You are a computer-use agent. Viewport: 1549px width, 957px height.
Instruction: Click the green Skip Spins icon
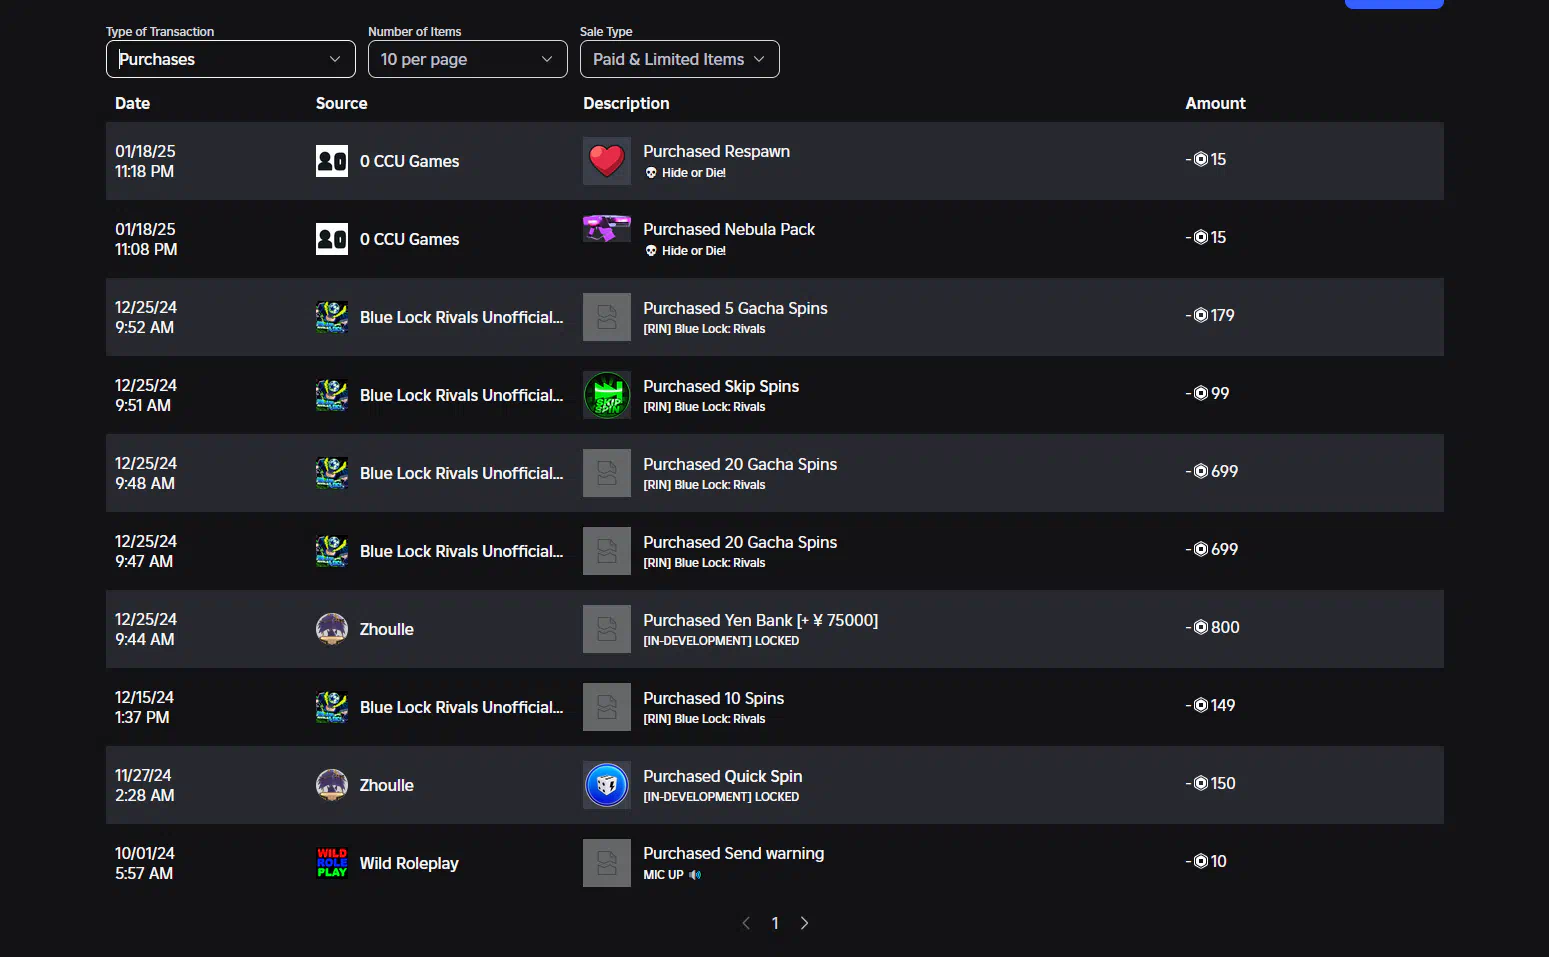[x=606, y=395]
